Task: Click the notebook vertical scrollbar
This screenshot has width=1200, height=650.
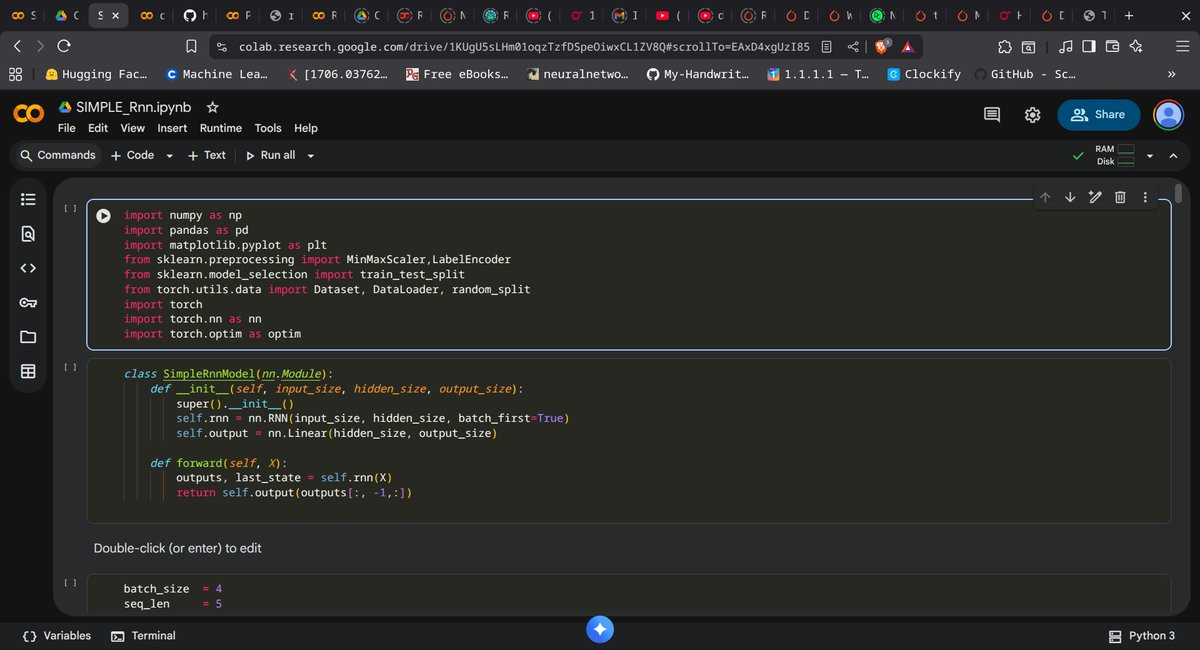Action: (1178, 193)
